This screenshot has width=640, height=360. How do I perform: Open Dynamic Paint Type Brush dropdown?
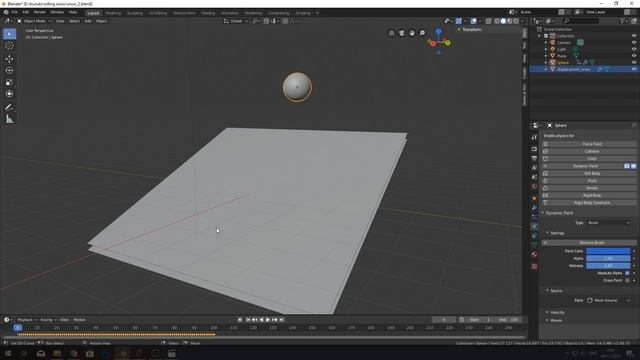click(609, 223)
